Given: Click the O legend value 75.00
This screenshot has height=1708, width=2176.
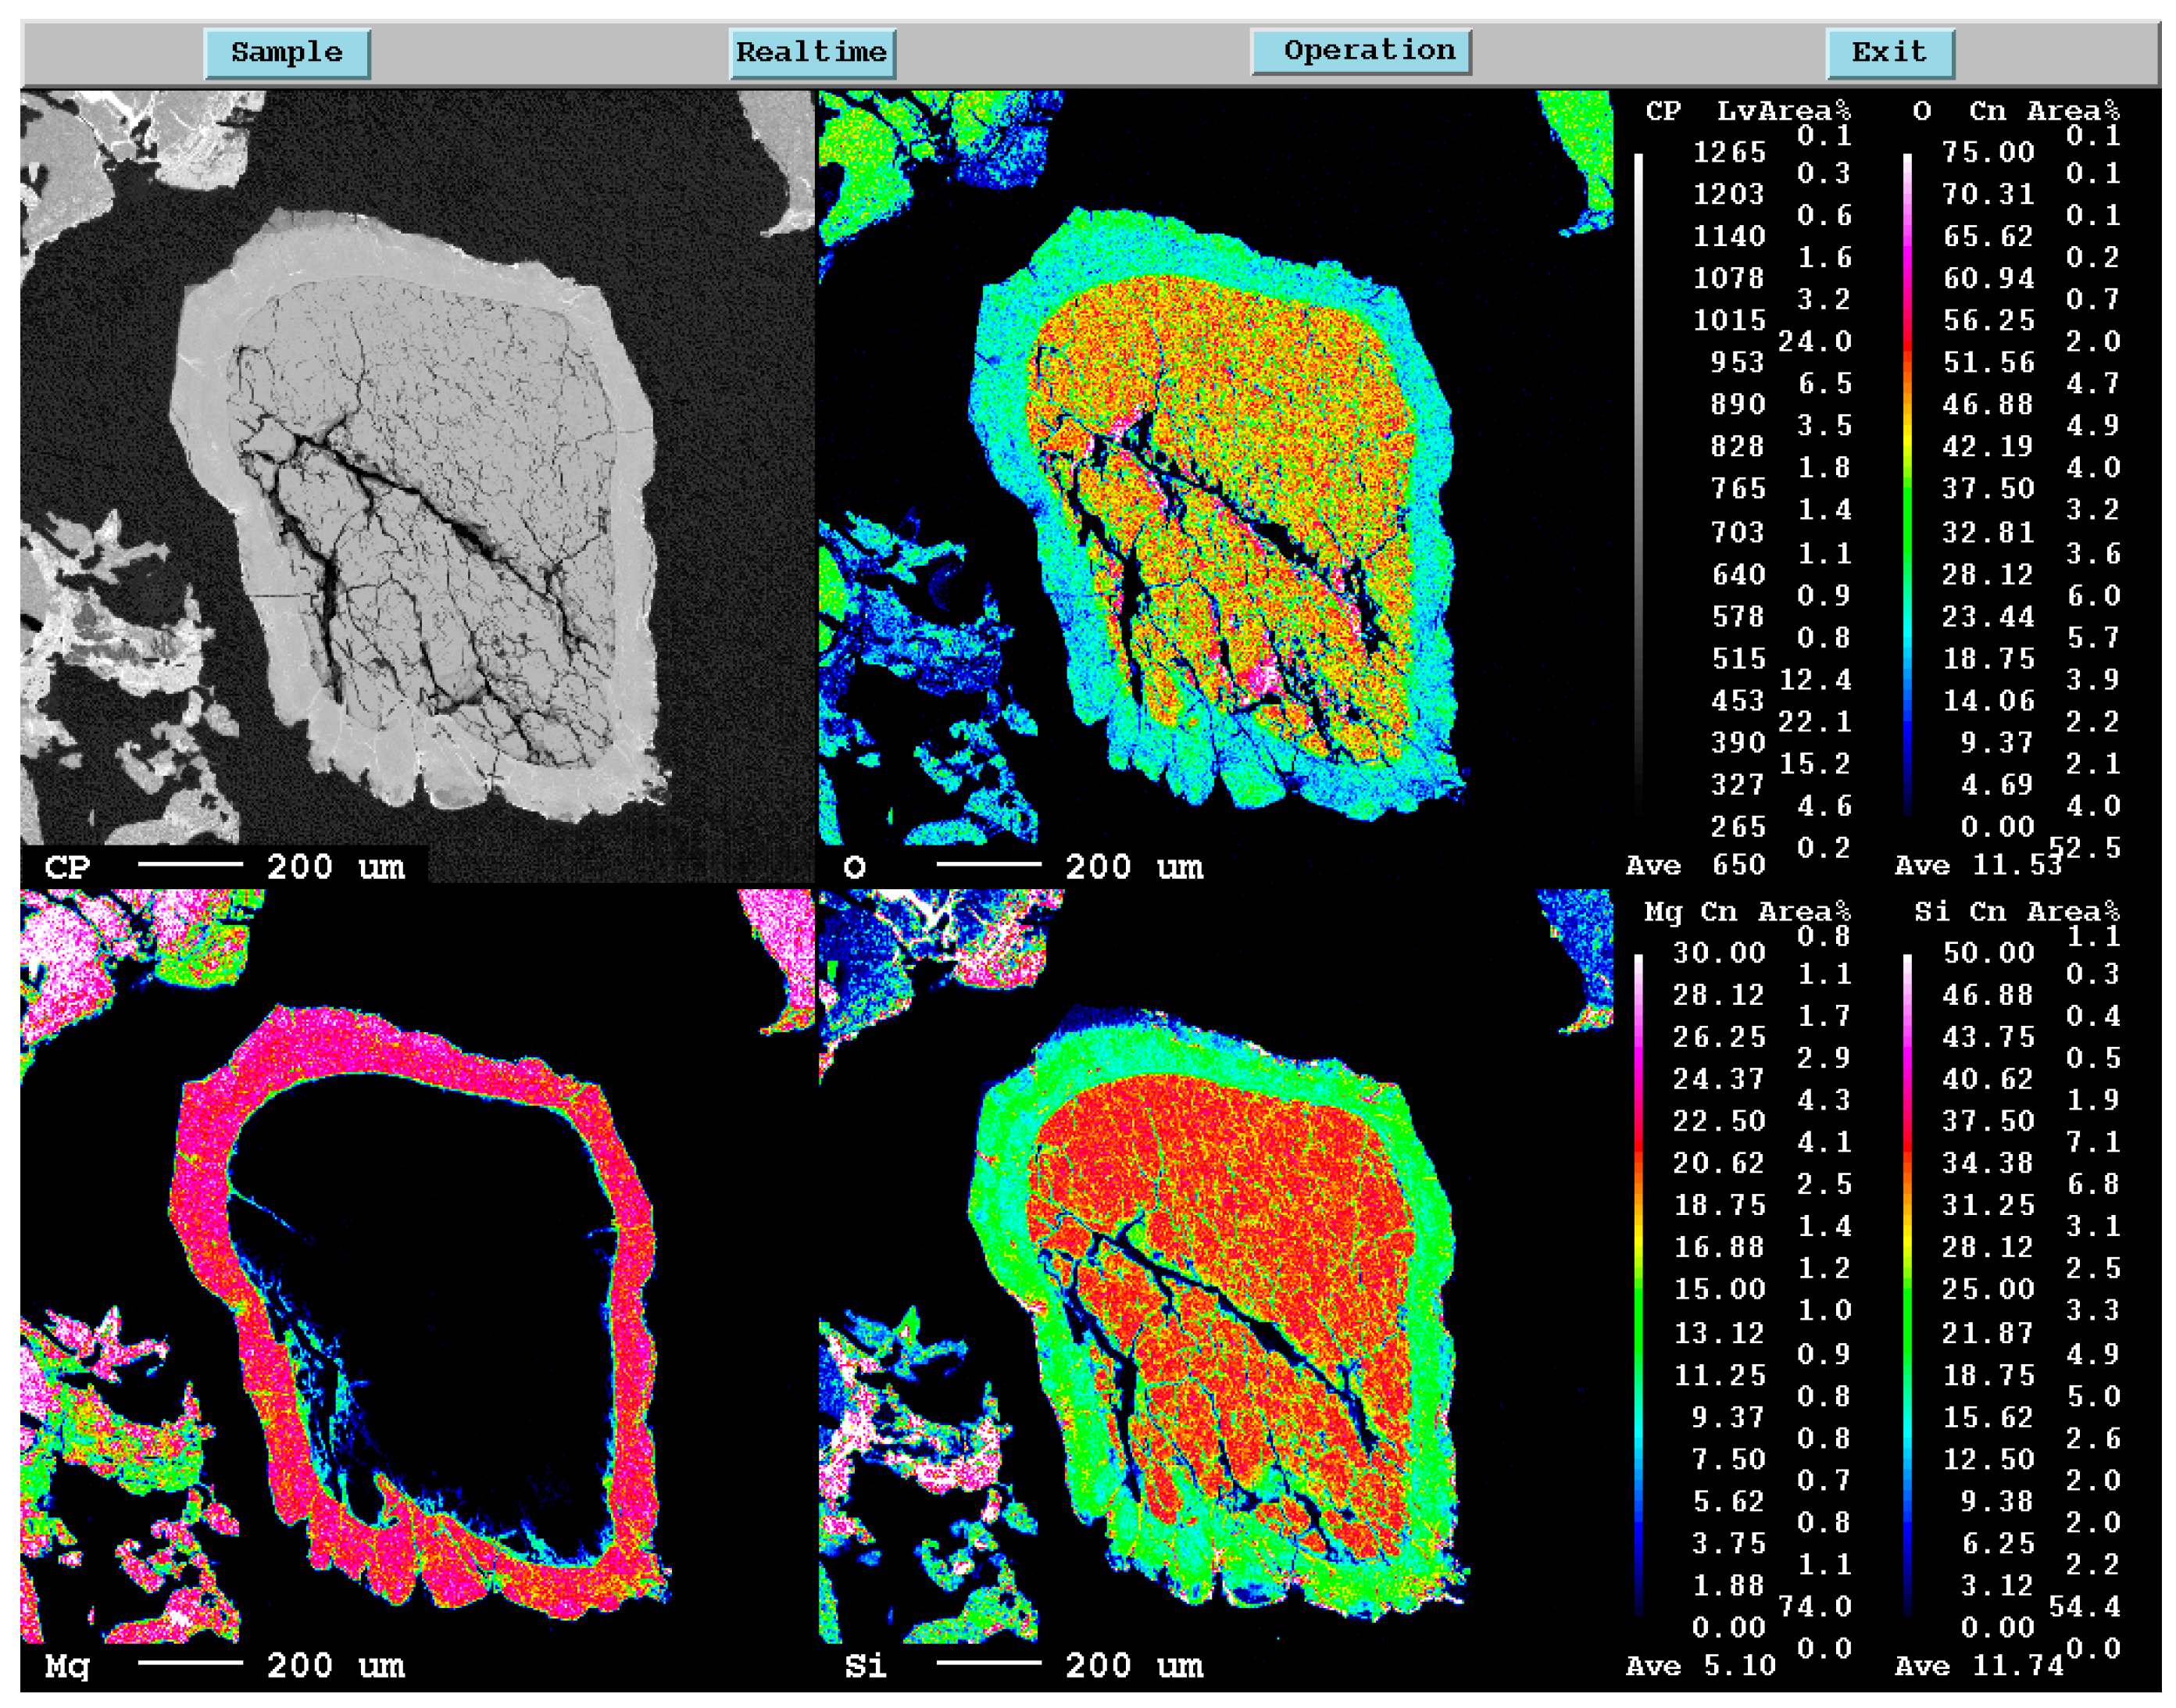Looking at the screenshot, I should pos(1988,152).
